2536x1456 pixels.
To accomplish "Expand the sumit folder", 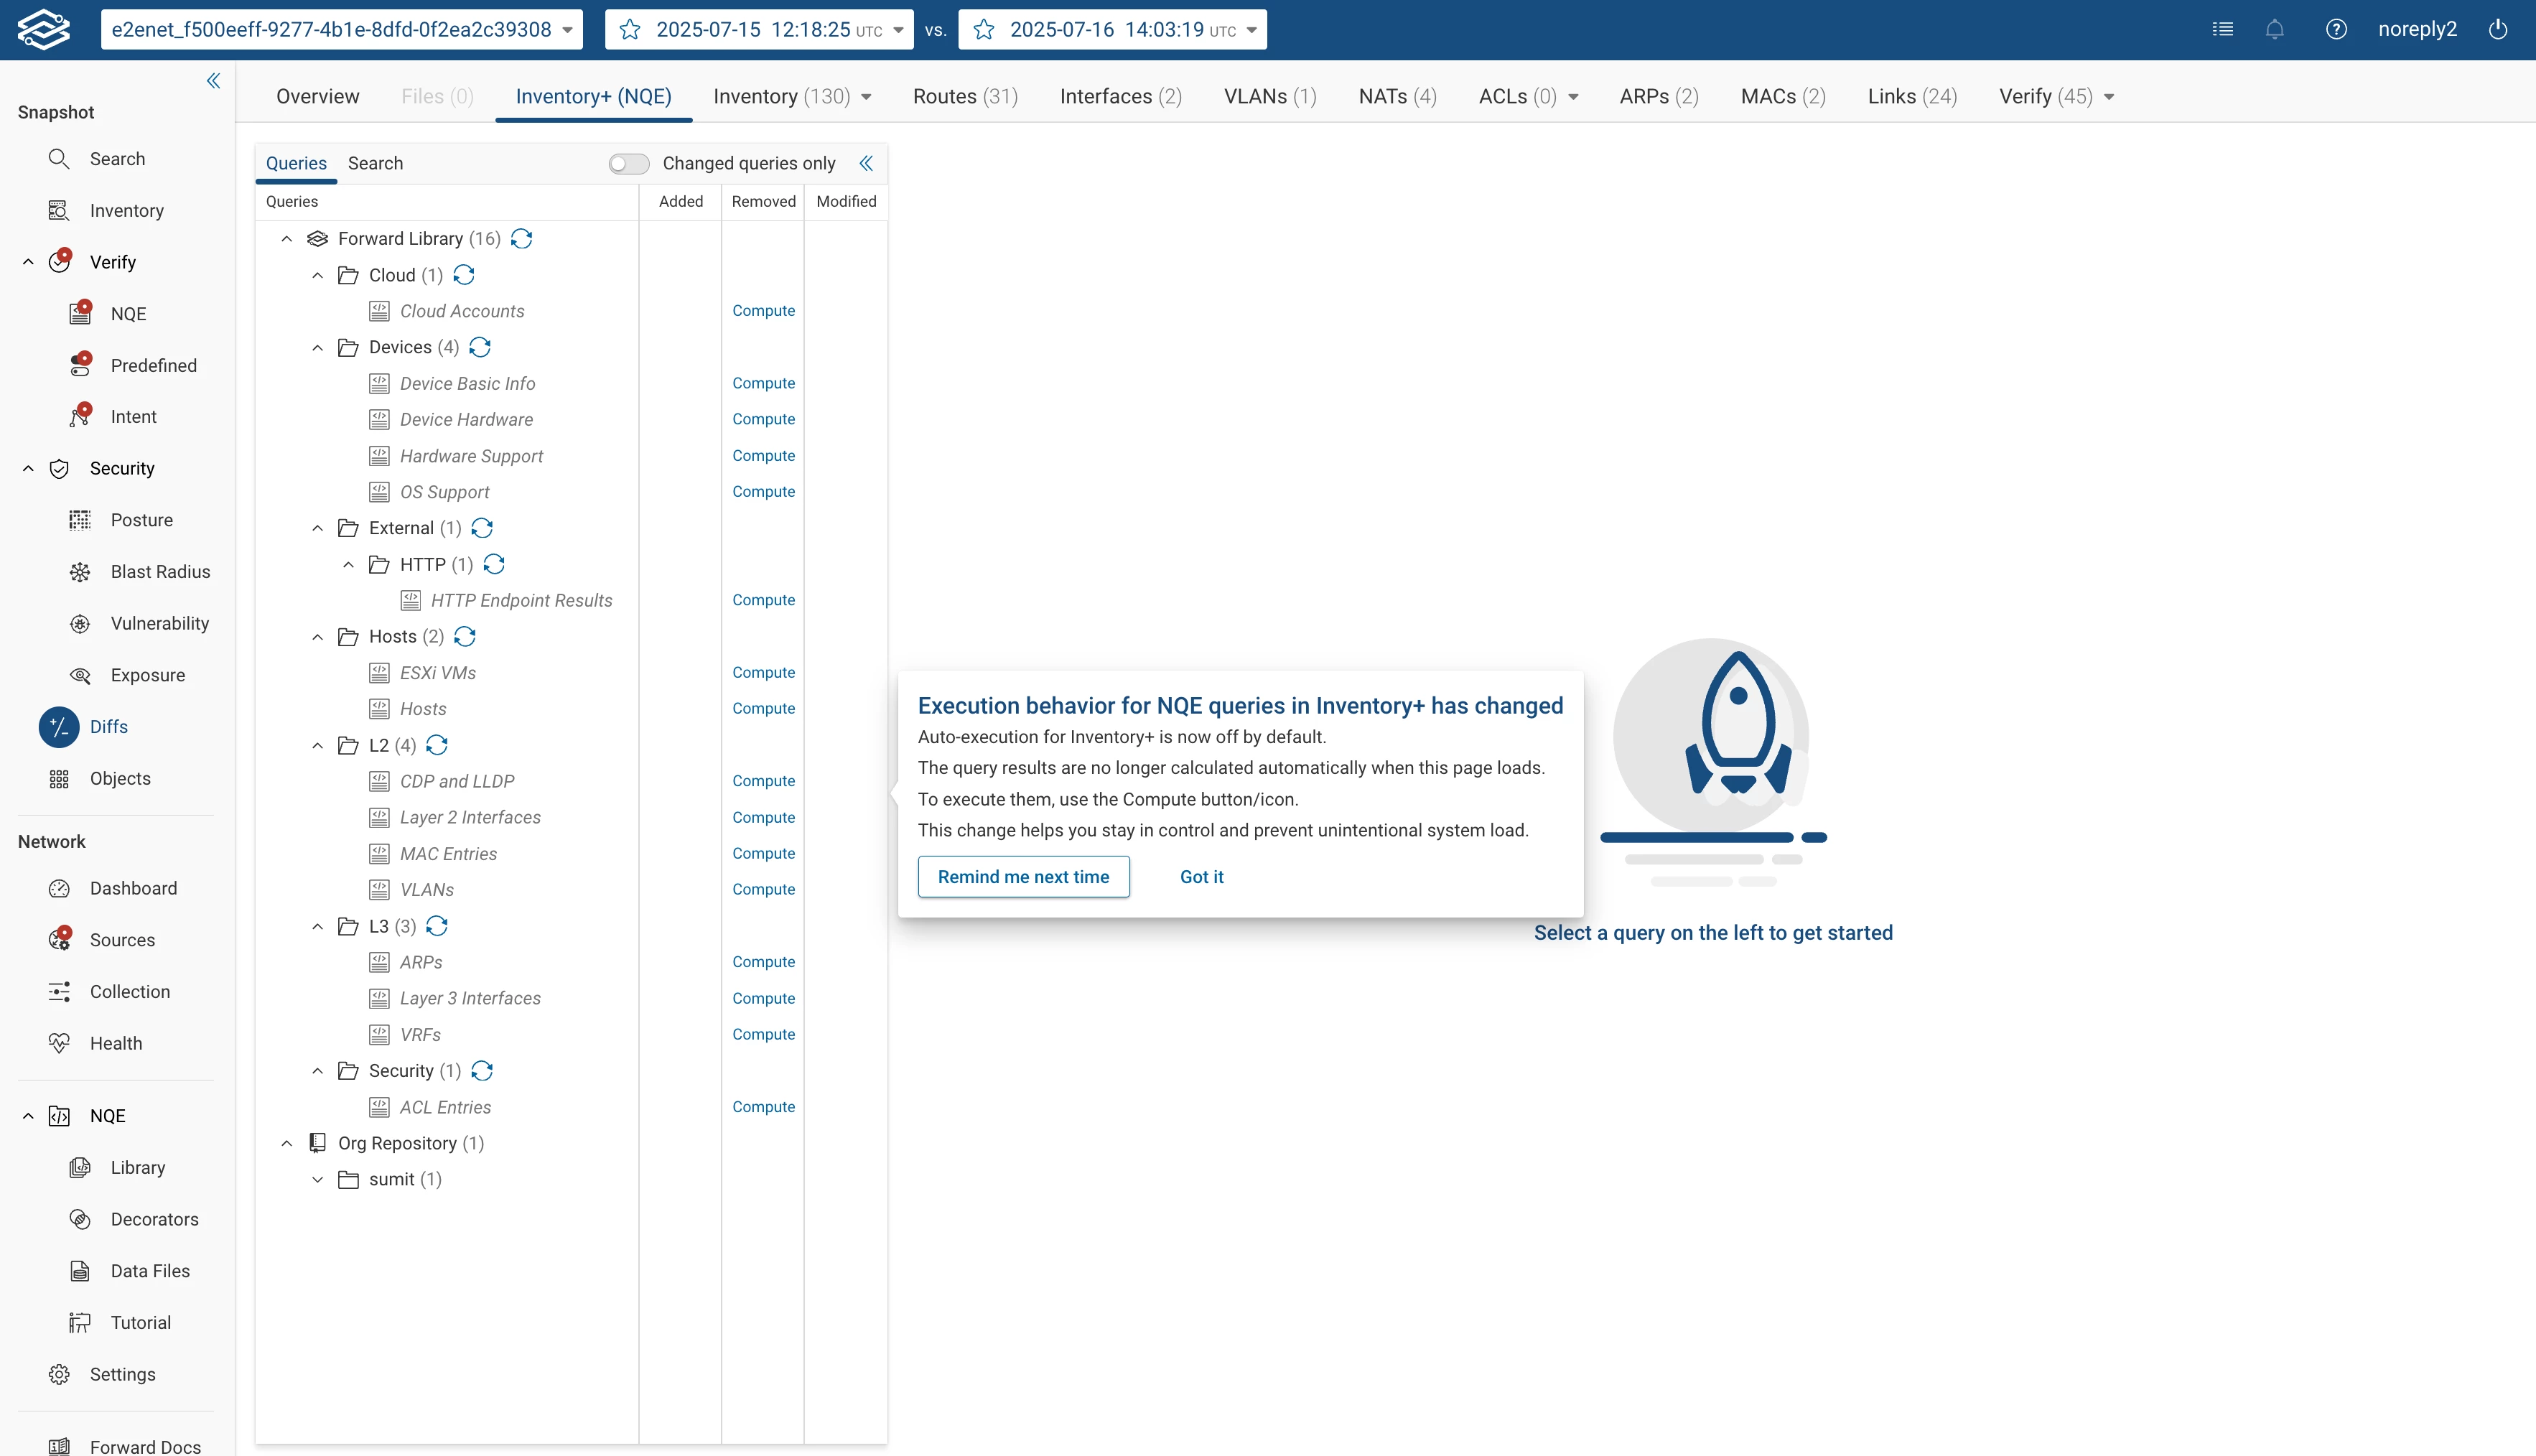I will (x=317, y=1179).
